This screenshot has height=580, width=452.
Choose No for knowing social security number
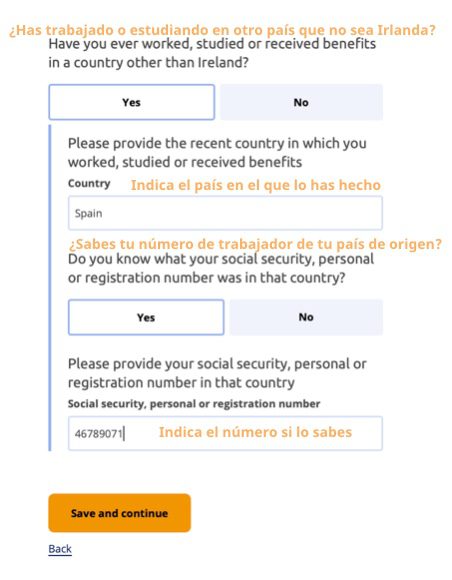pyautogui.click(x=306, y=317)
